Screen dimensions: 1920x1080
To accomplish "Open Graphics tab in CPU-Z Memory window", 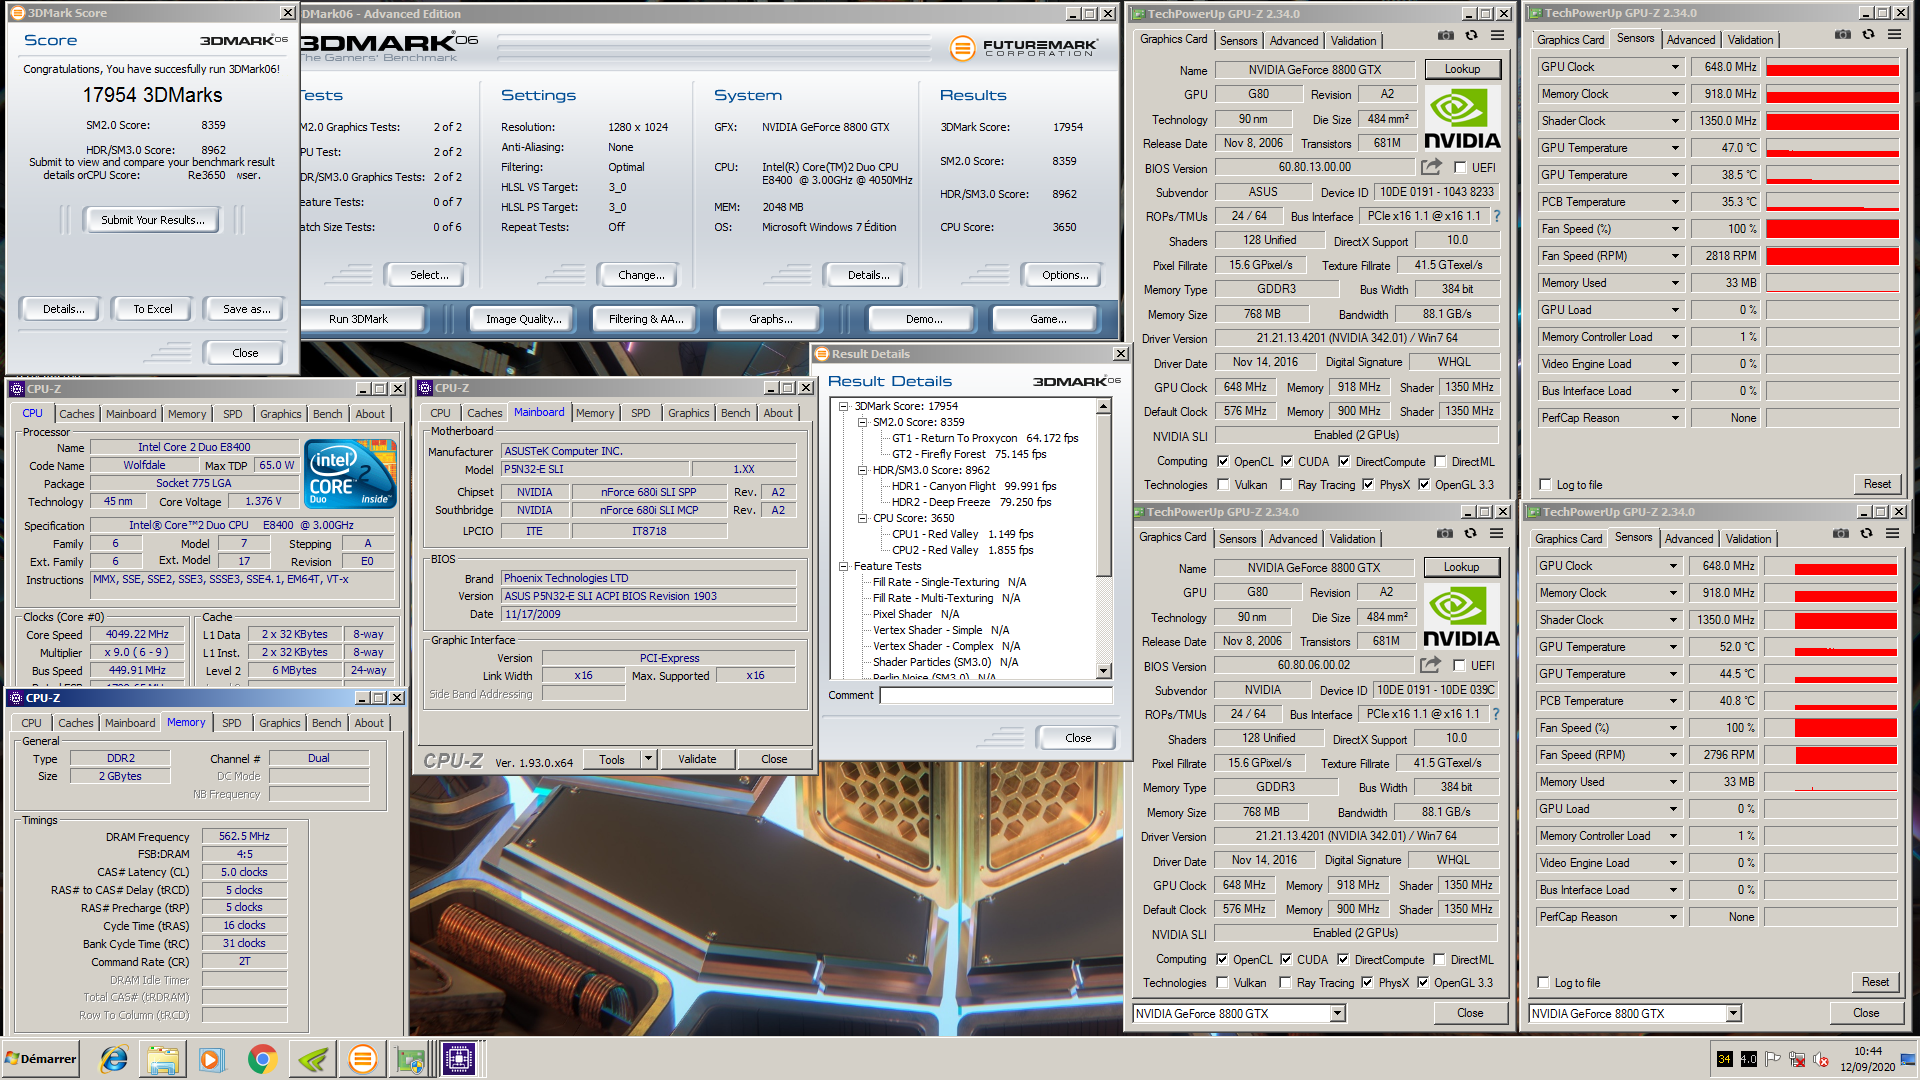I will click(280, 723).
